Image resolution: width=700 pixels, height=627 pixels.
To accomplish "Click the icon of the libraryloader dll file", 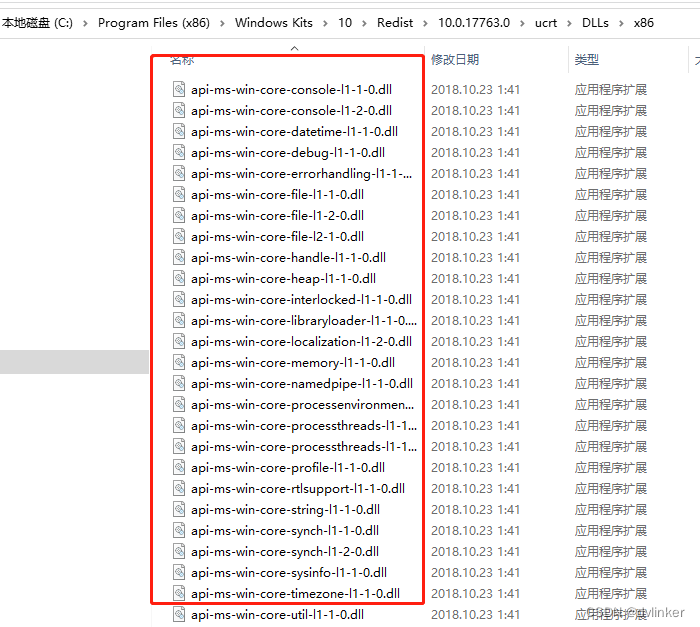I will coord(179,320).
